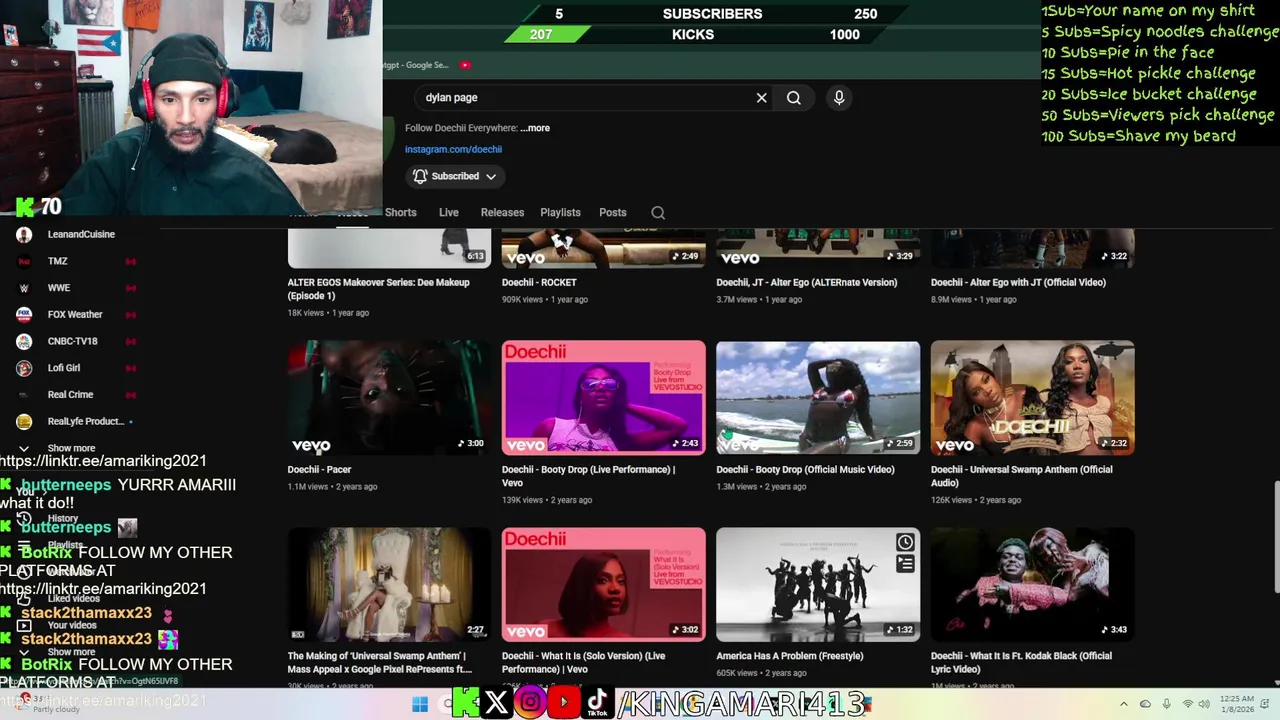Open Doechii - ROCKET video title
Screen dimensions: 1280x720
click(x=539, y=282)
